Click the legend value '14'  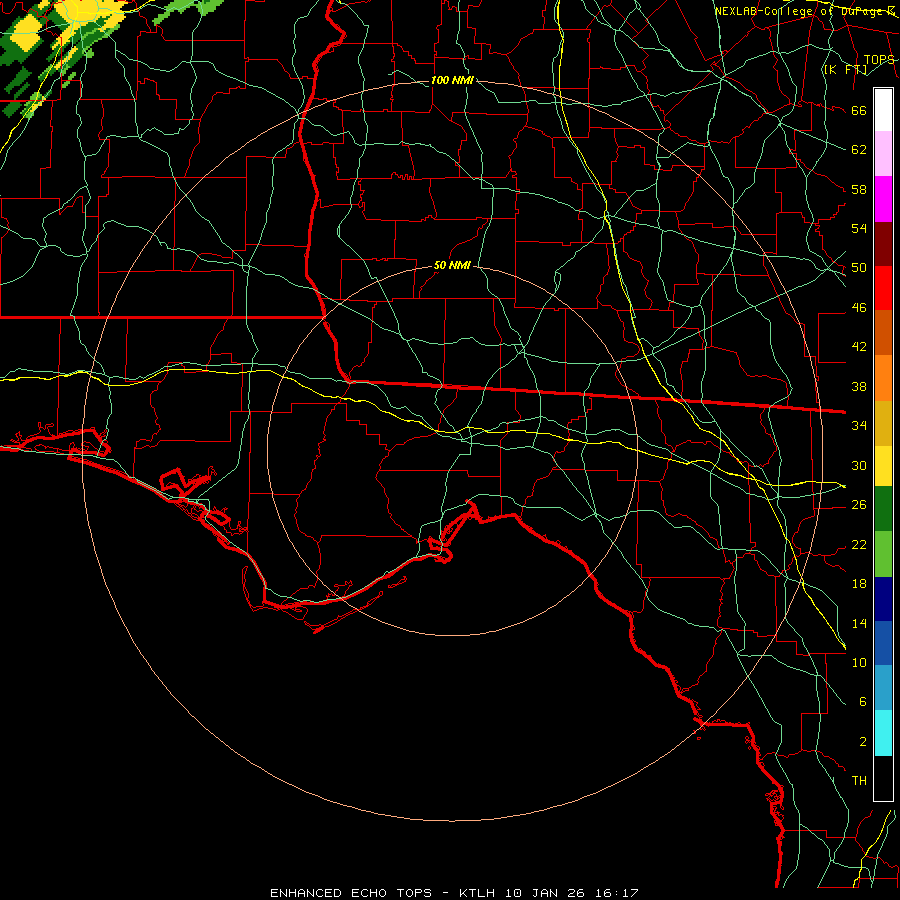click(x=859, y=623)
